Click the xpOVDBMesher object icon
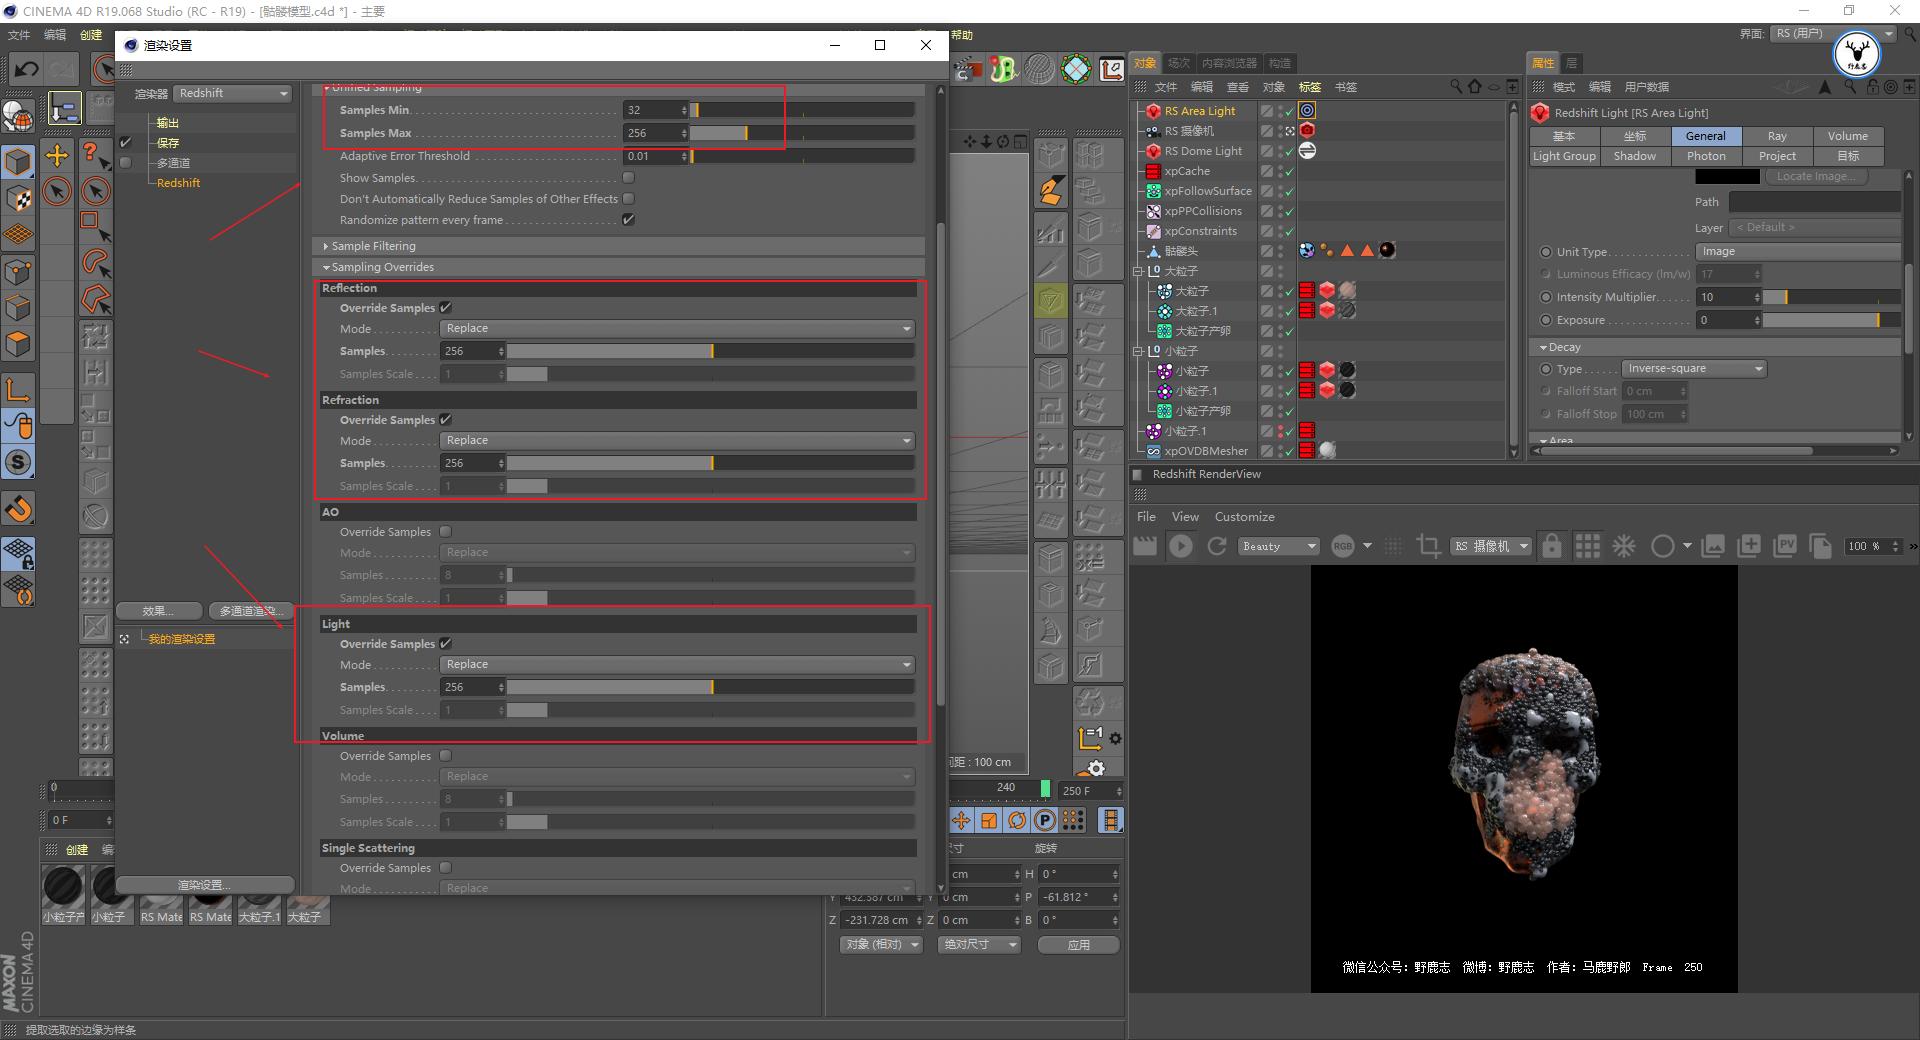Viewport: 1920px width, 1040px height. (x=1153, y=451)
